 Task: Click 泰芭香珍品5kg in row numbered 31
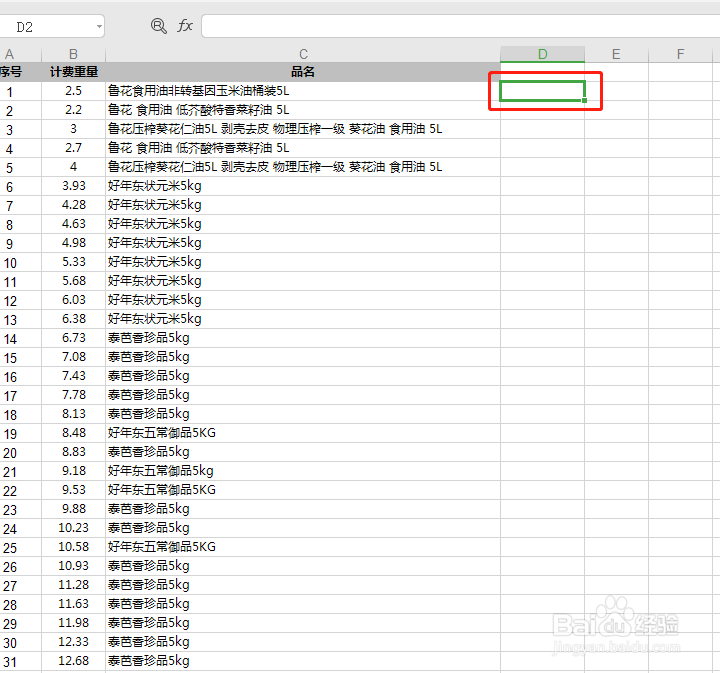tap(303, 661)
